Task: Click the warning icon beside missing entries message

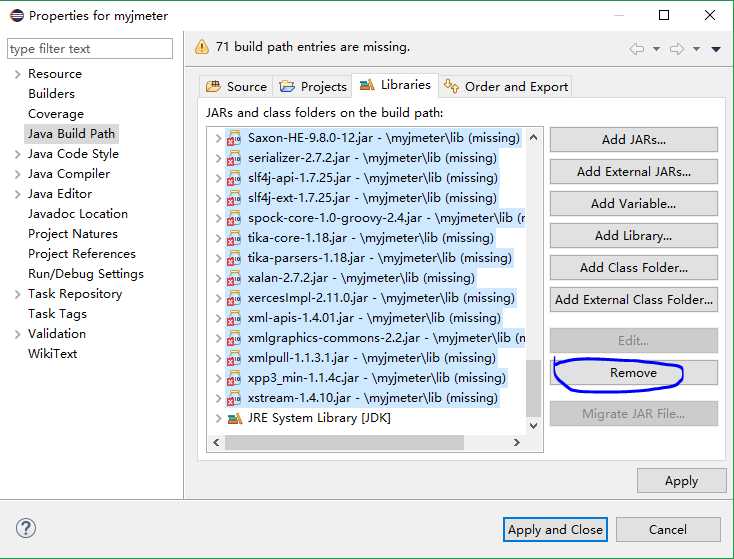Action: tap(202, 47)
